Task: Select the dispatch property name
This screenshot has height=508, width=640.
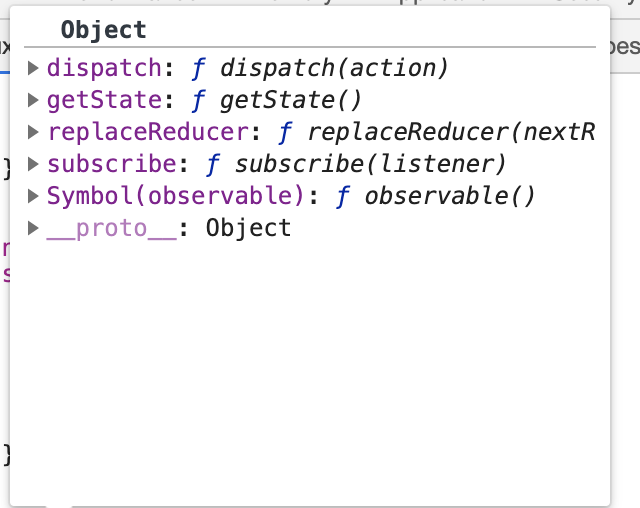Action: point(104,68)
